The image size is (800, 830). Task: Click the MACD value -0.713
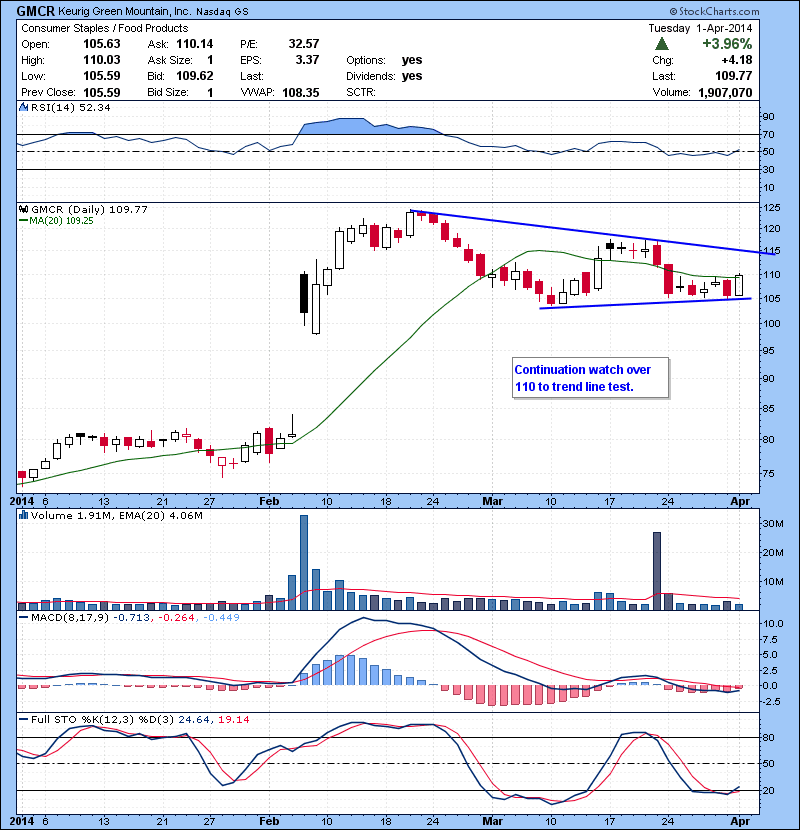click(x=131, y=617)
